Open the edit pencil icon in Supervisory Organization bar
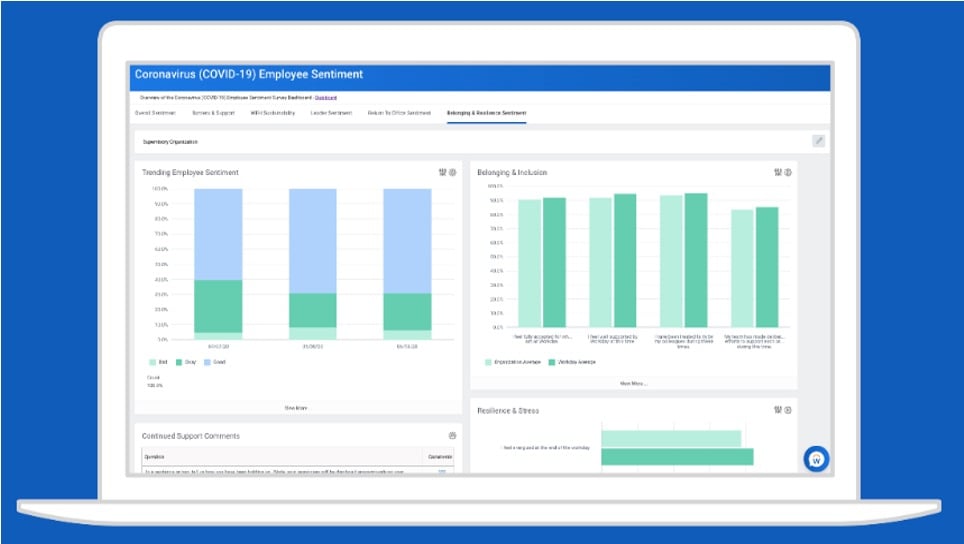 click(818, 141)
